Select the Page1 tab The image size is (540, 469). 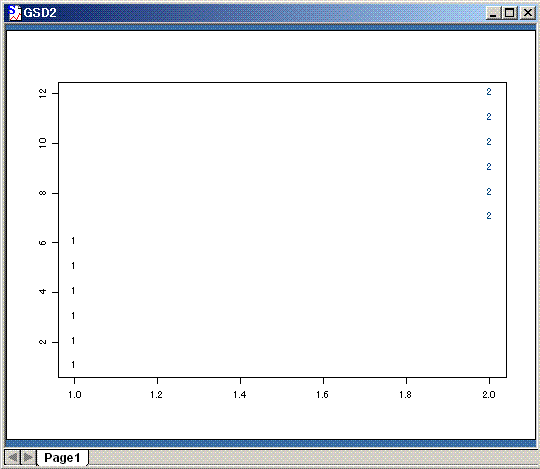tap(62, 458)
